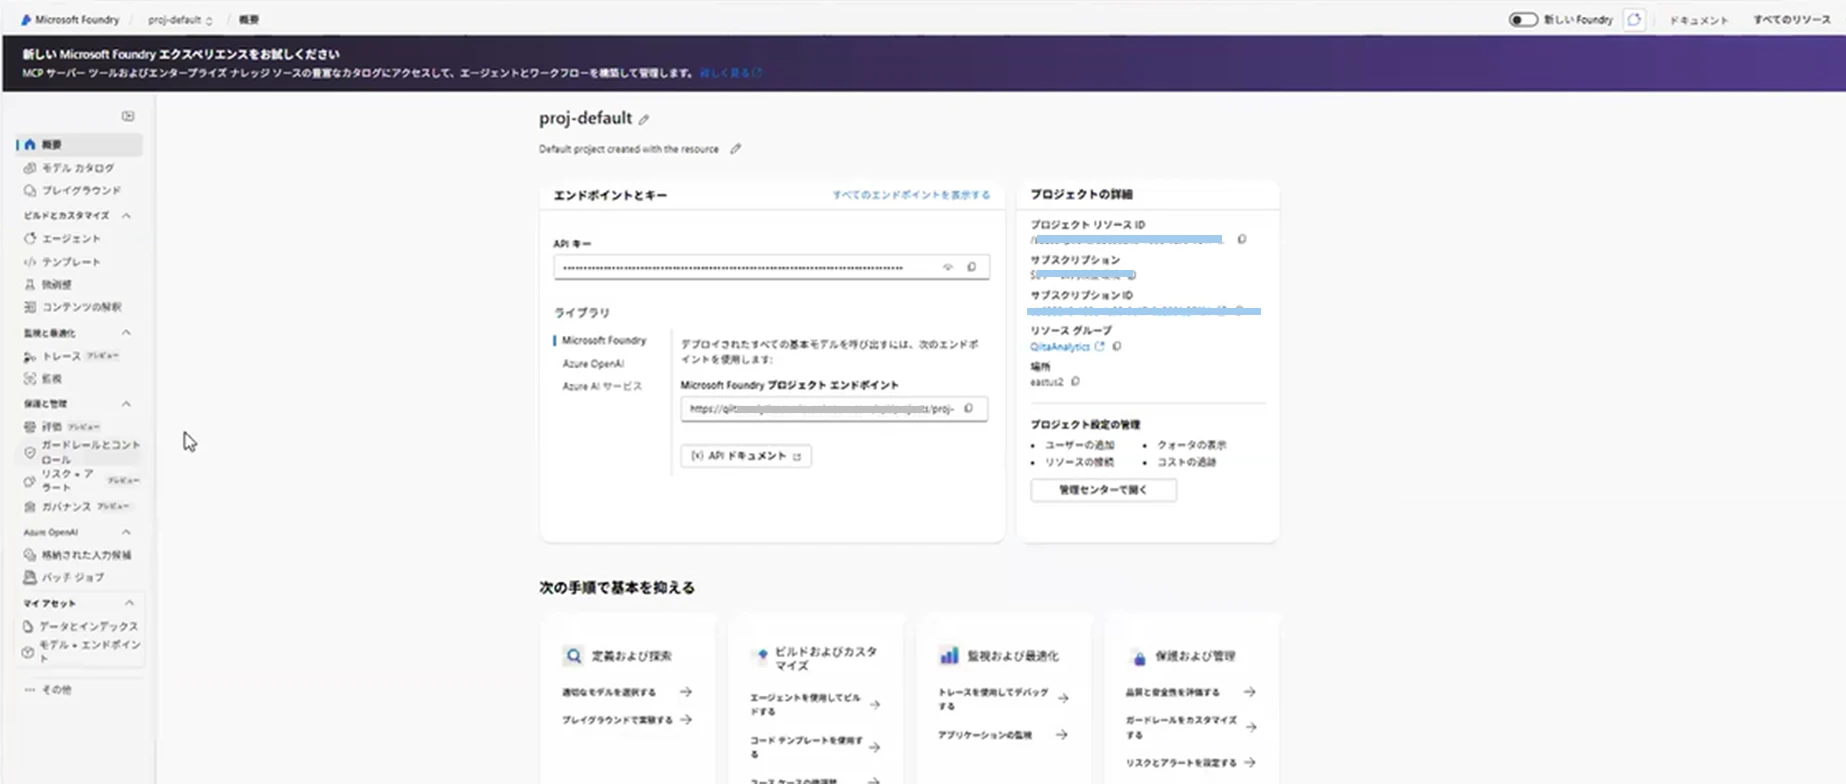Collapse the Azure OpenAI sidebar section
The height and width of the screenshot is (784, 1846).
[x=126, y=532]
